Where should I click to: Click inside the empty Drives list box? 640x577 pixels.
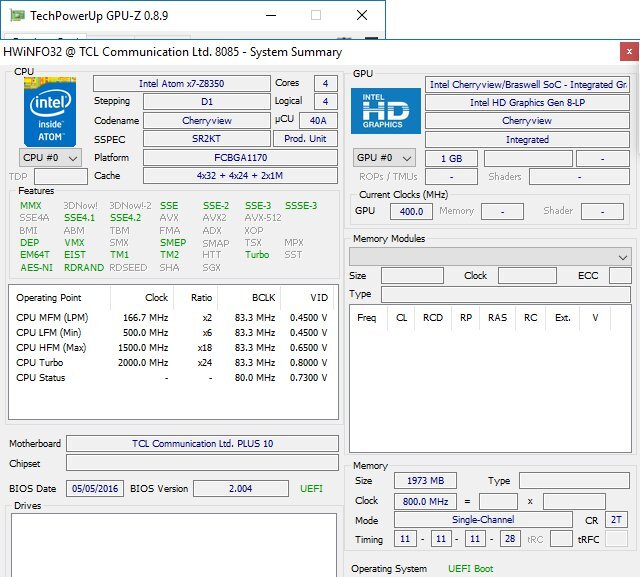(173, 545)
